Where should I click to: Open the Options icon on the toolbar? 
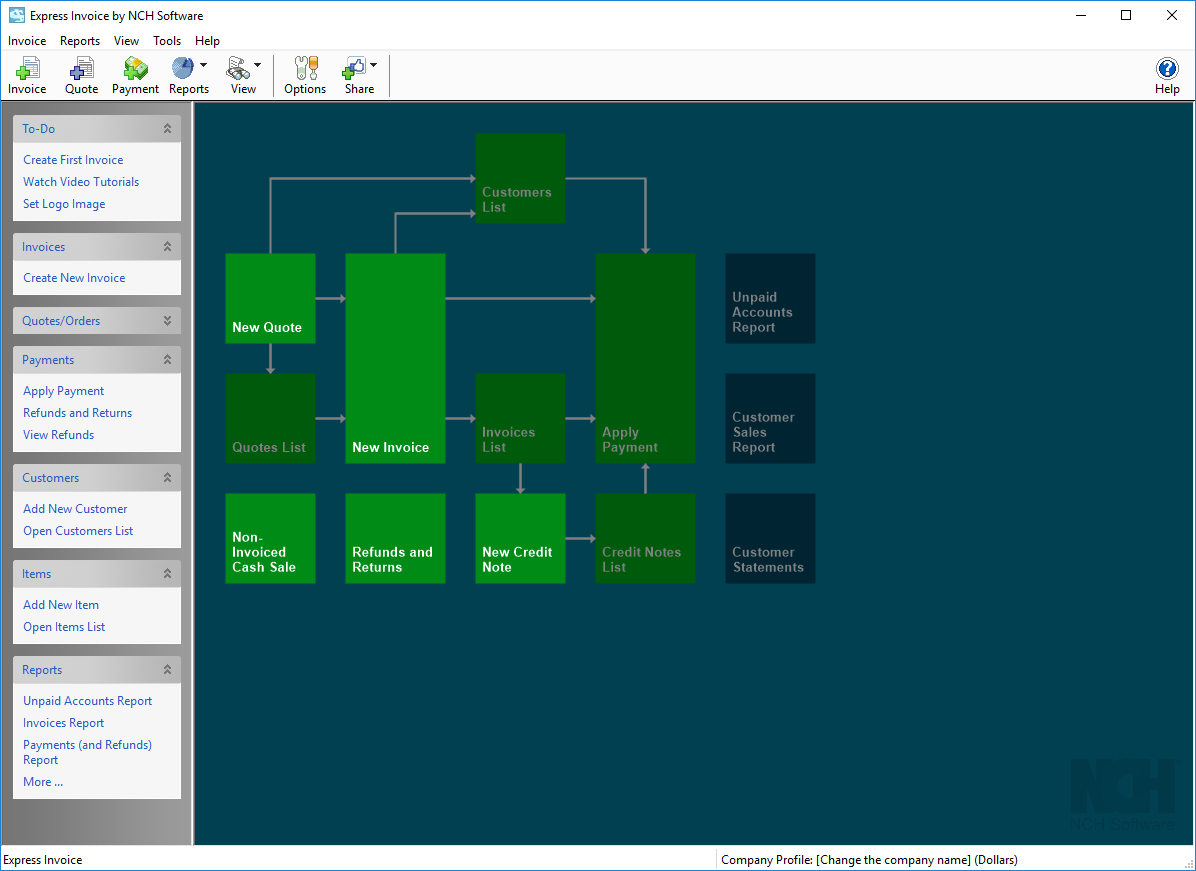coord(304,75)
